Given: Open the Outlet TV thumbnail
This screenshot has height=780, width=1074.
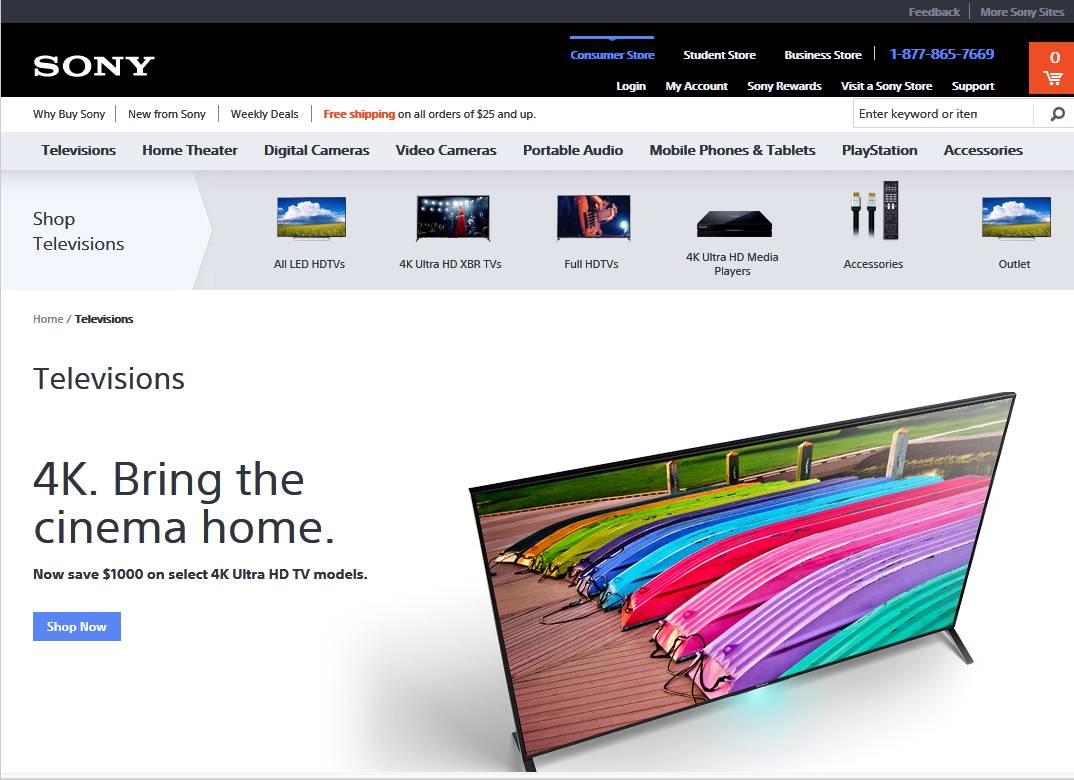Looking at the screenshot, I should tap(1016, 218).
